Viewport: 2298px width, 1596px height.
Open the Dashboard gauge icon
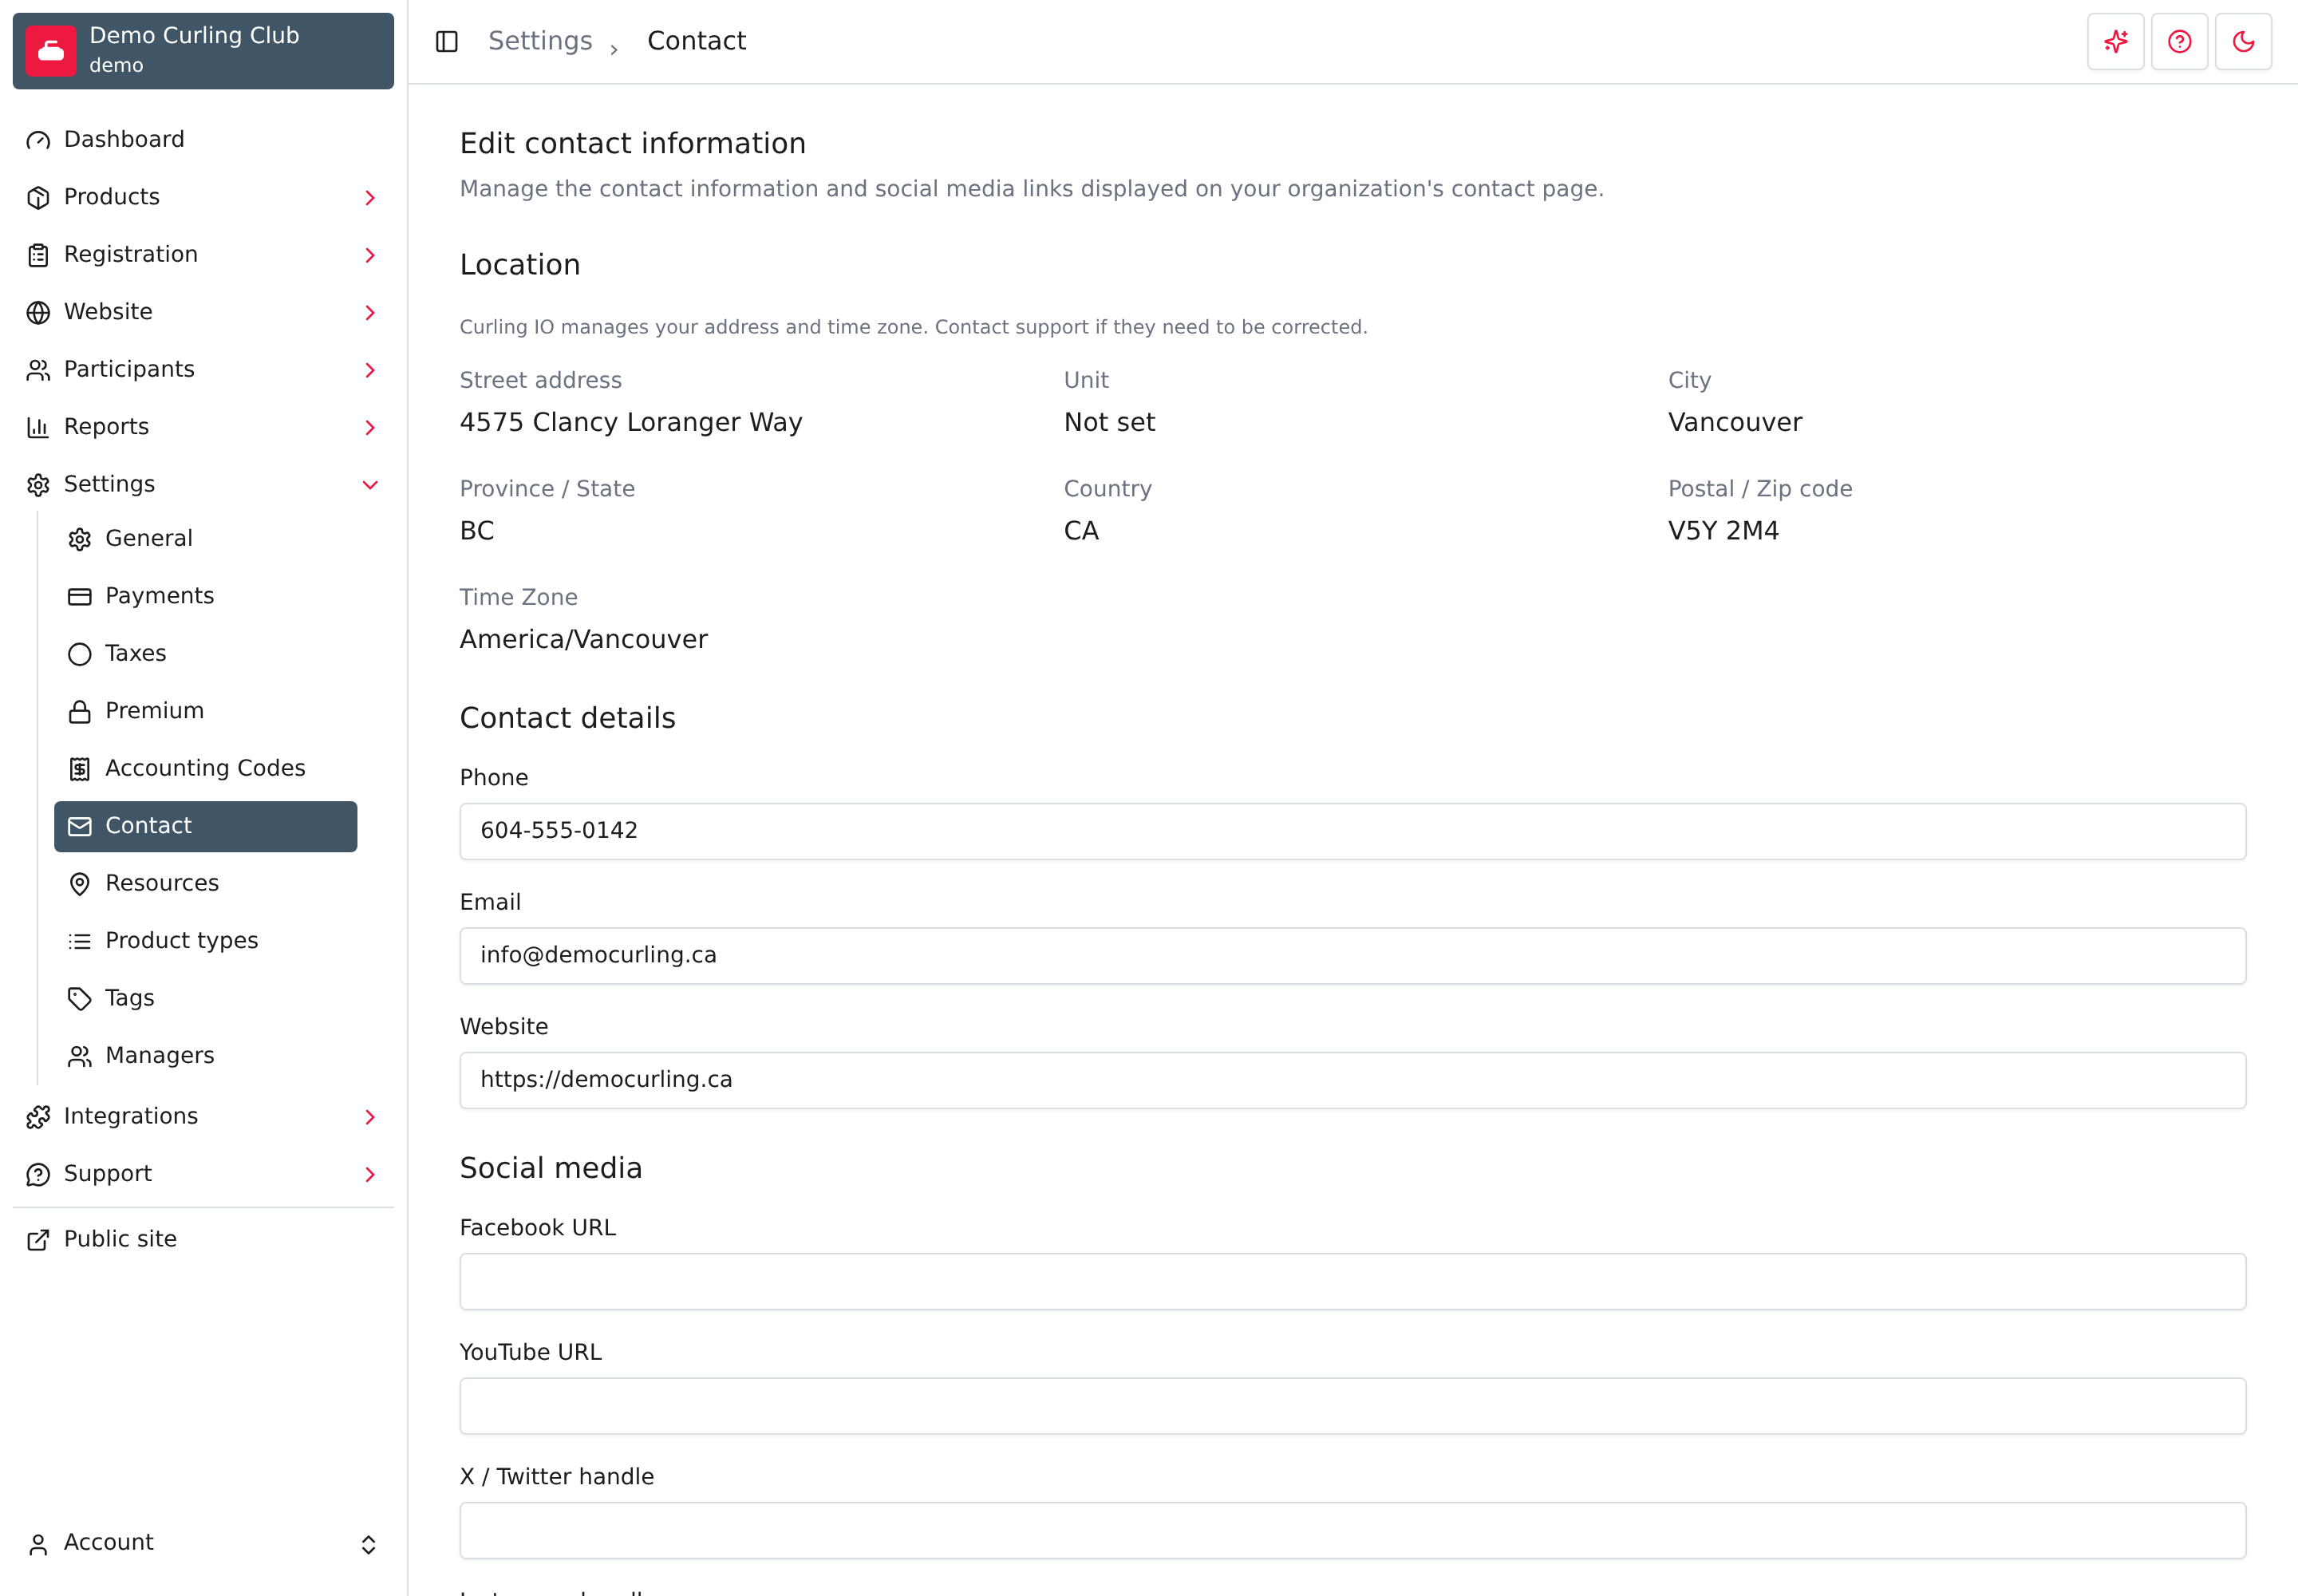pos(38,140)
